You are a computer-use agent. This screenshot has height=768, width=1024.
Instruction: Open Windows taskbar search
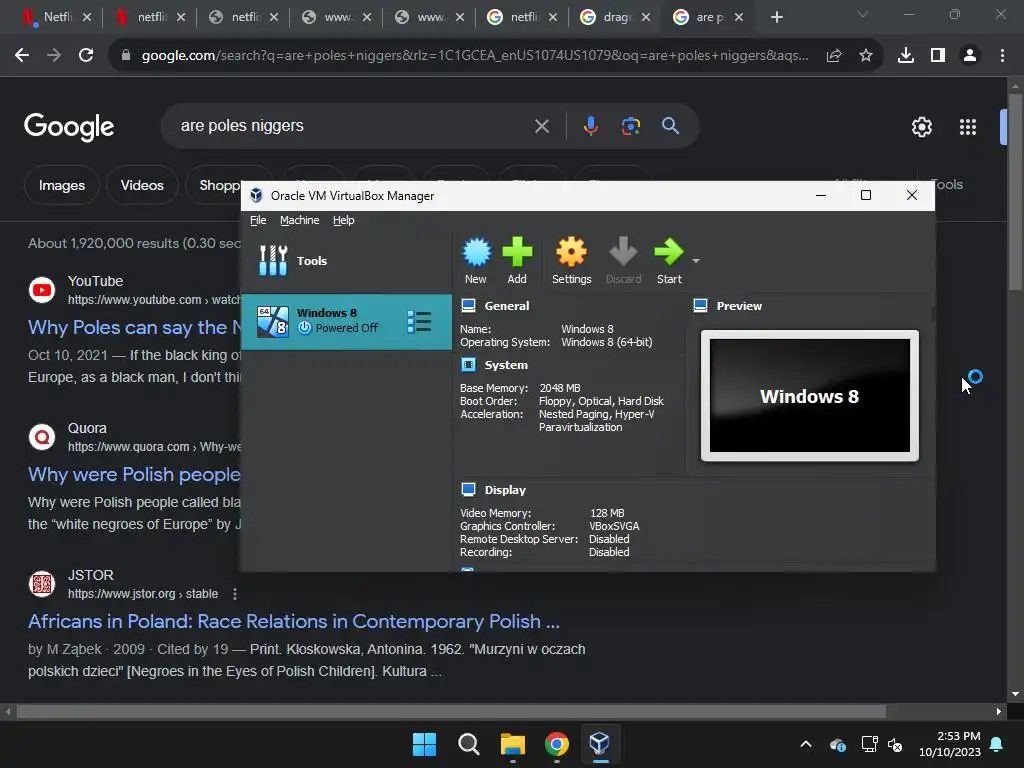coord(468,744)
